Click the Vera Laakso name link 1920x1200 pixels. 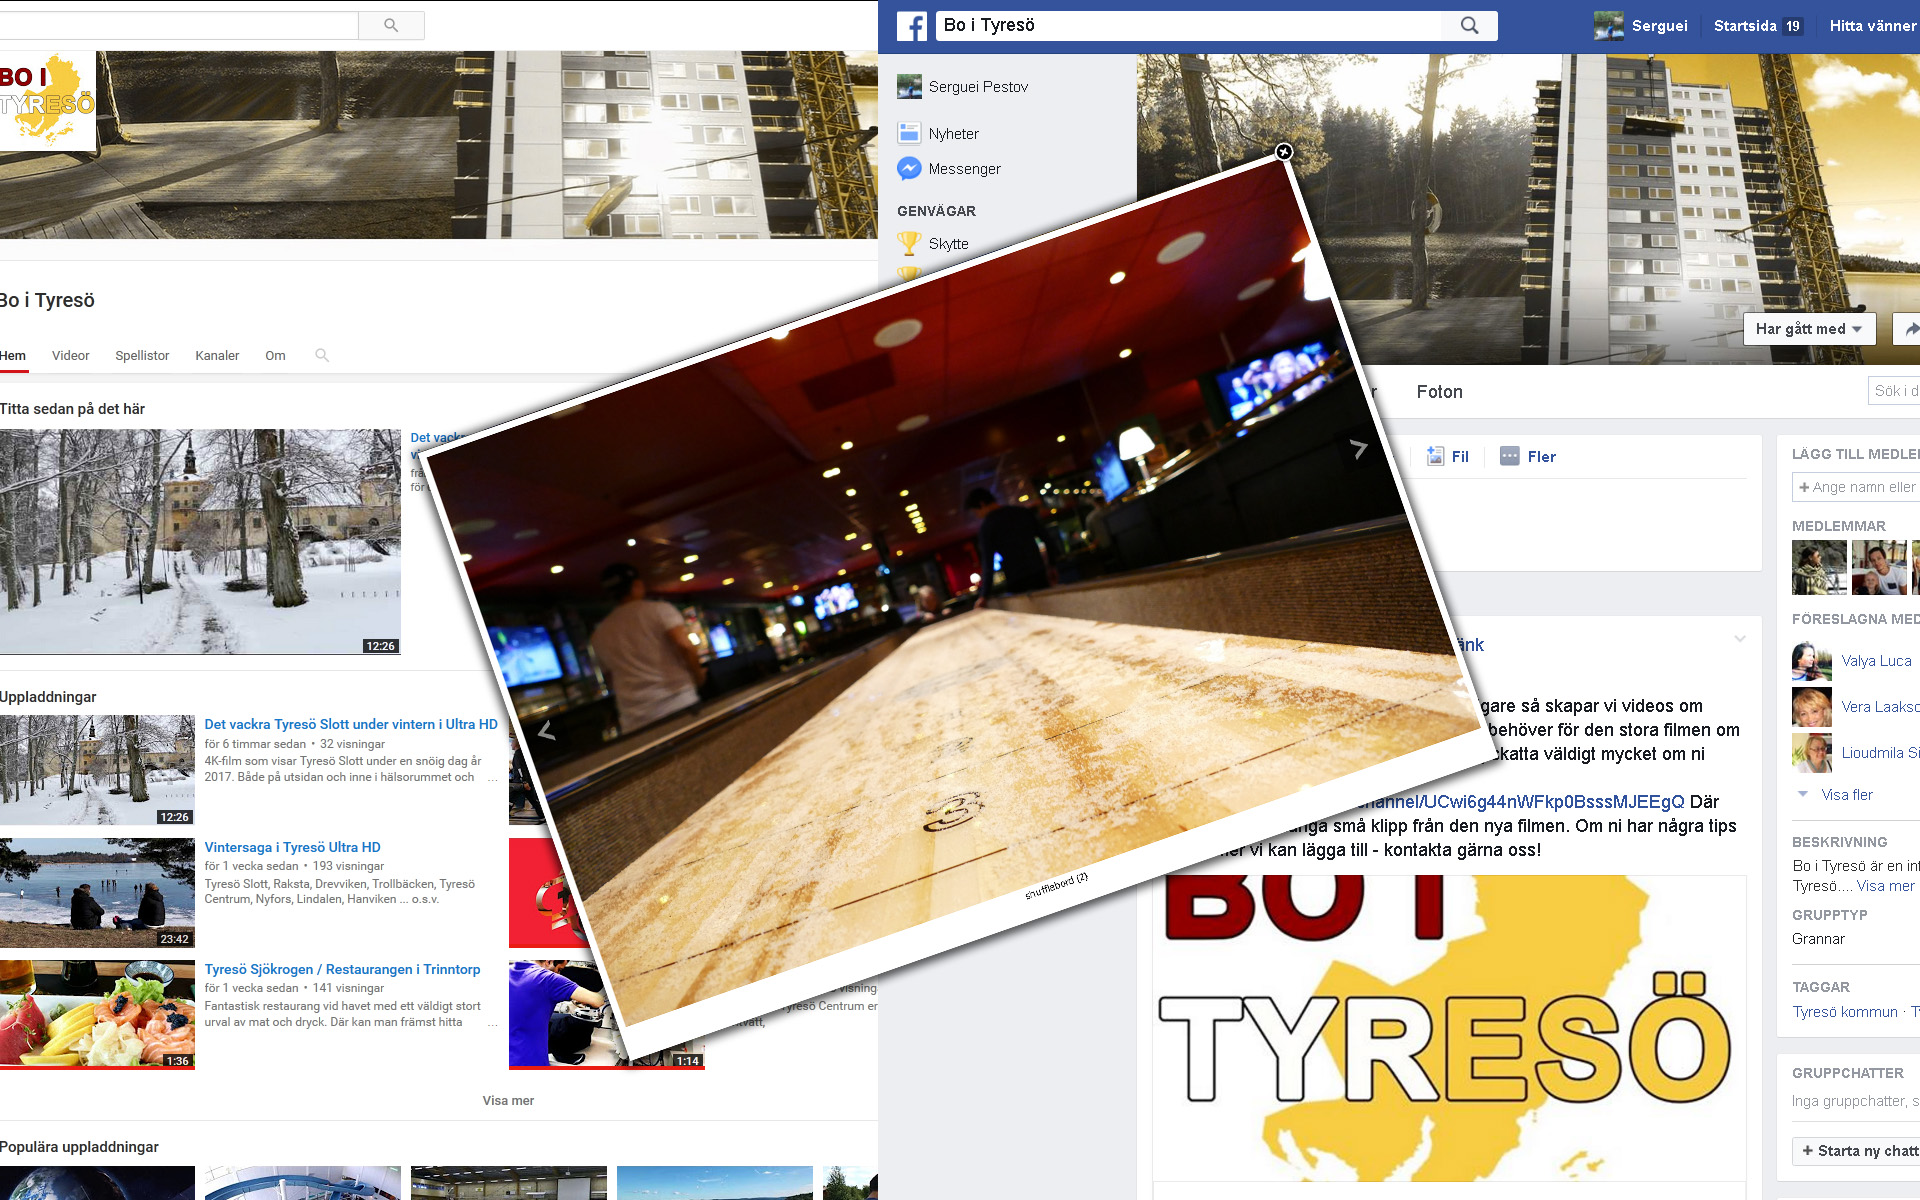(1880, 706)
